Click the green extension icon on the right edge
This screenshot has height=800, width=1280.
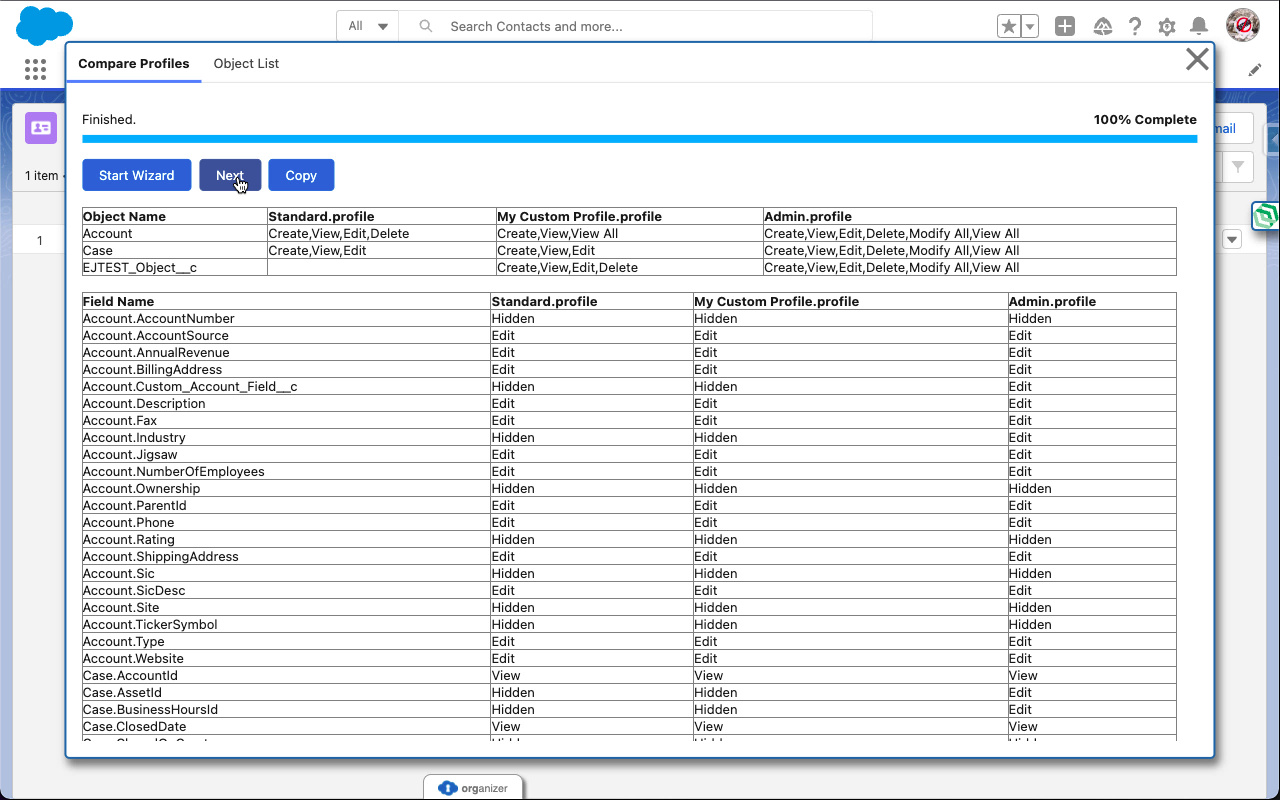point(1266,216)
